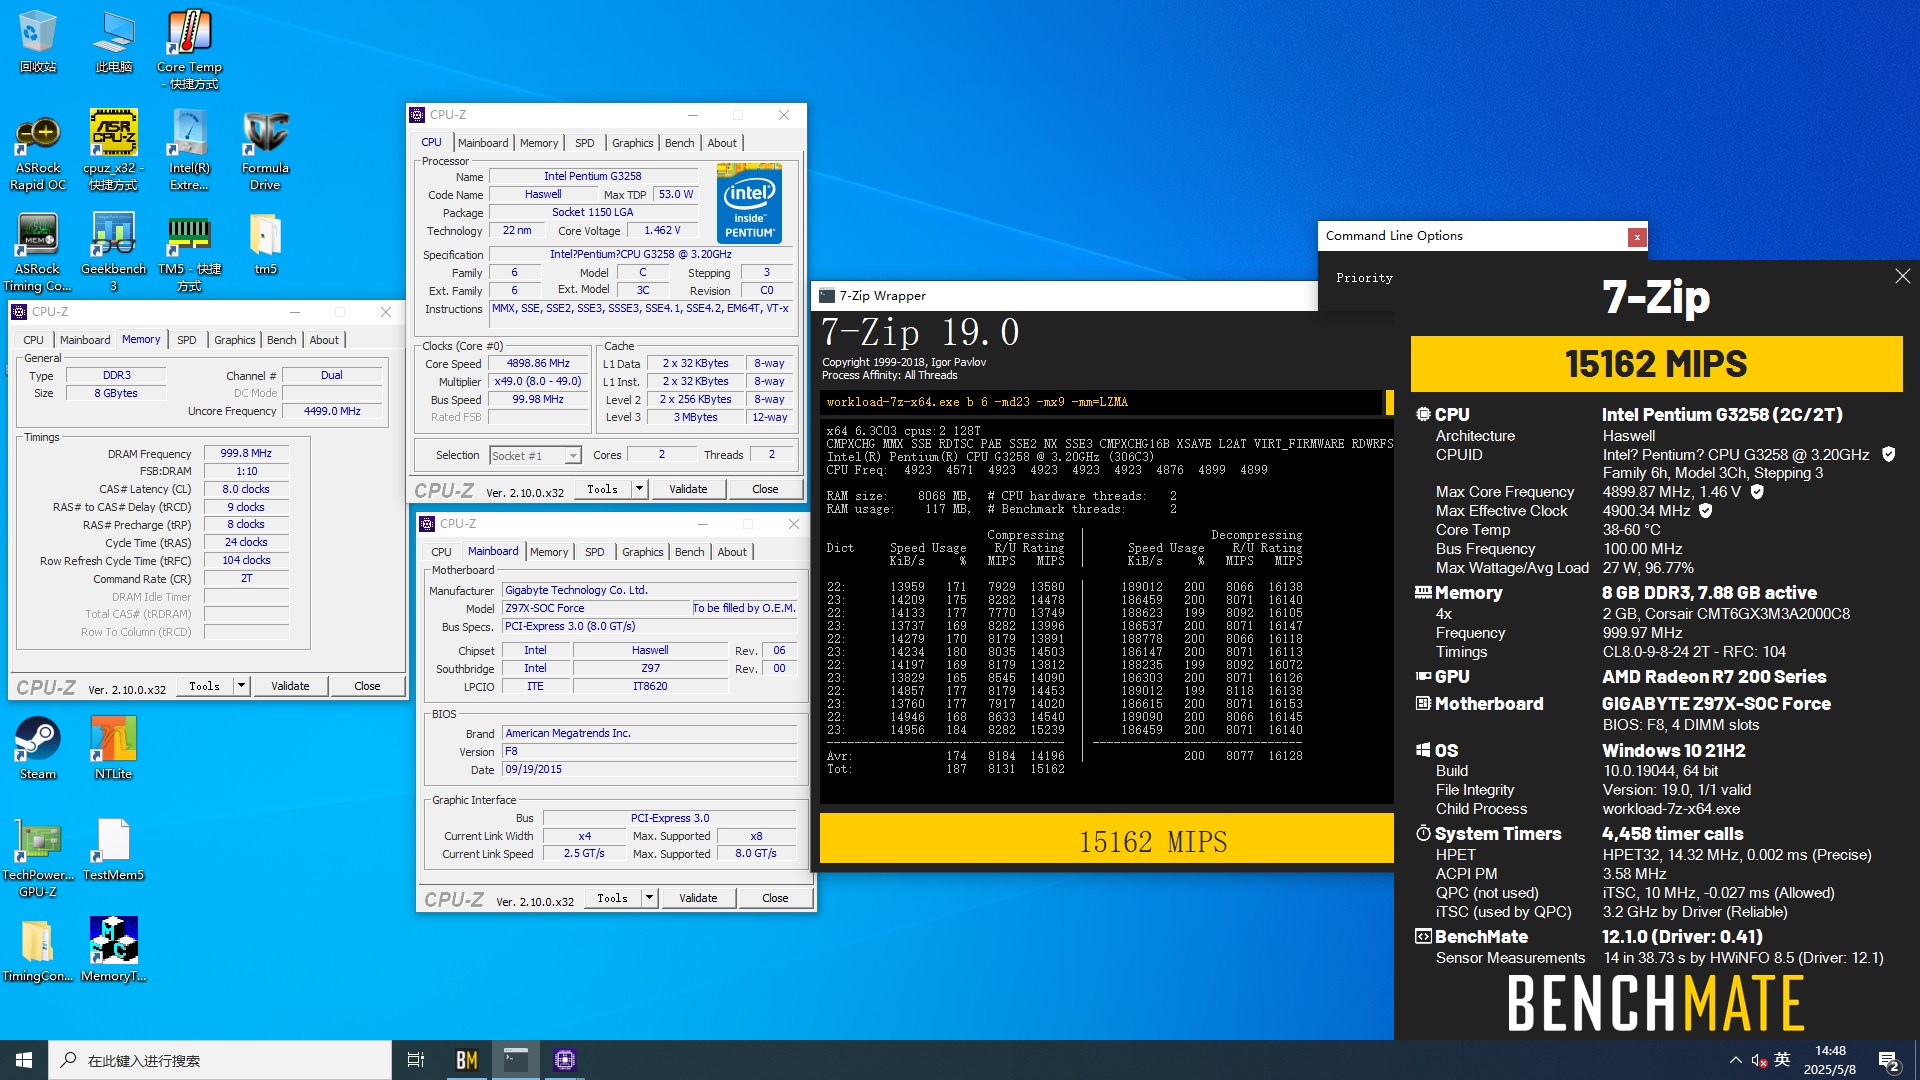Click the muted volume tray icon
Viewport: 1920px width, 1080px height.
(x=1759, y=1060)
